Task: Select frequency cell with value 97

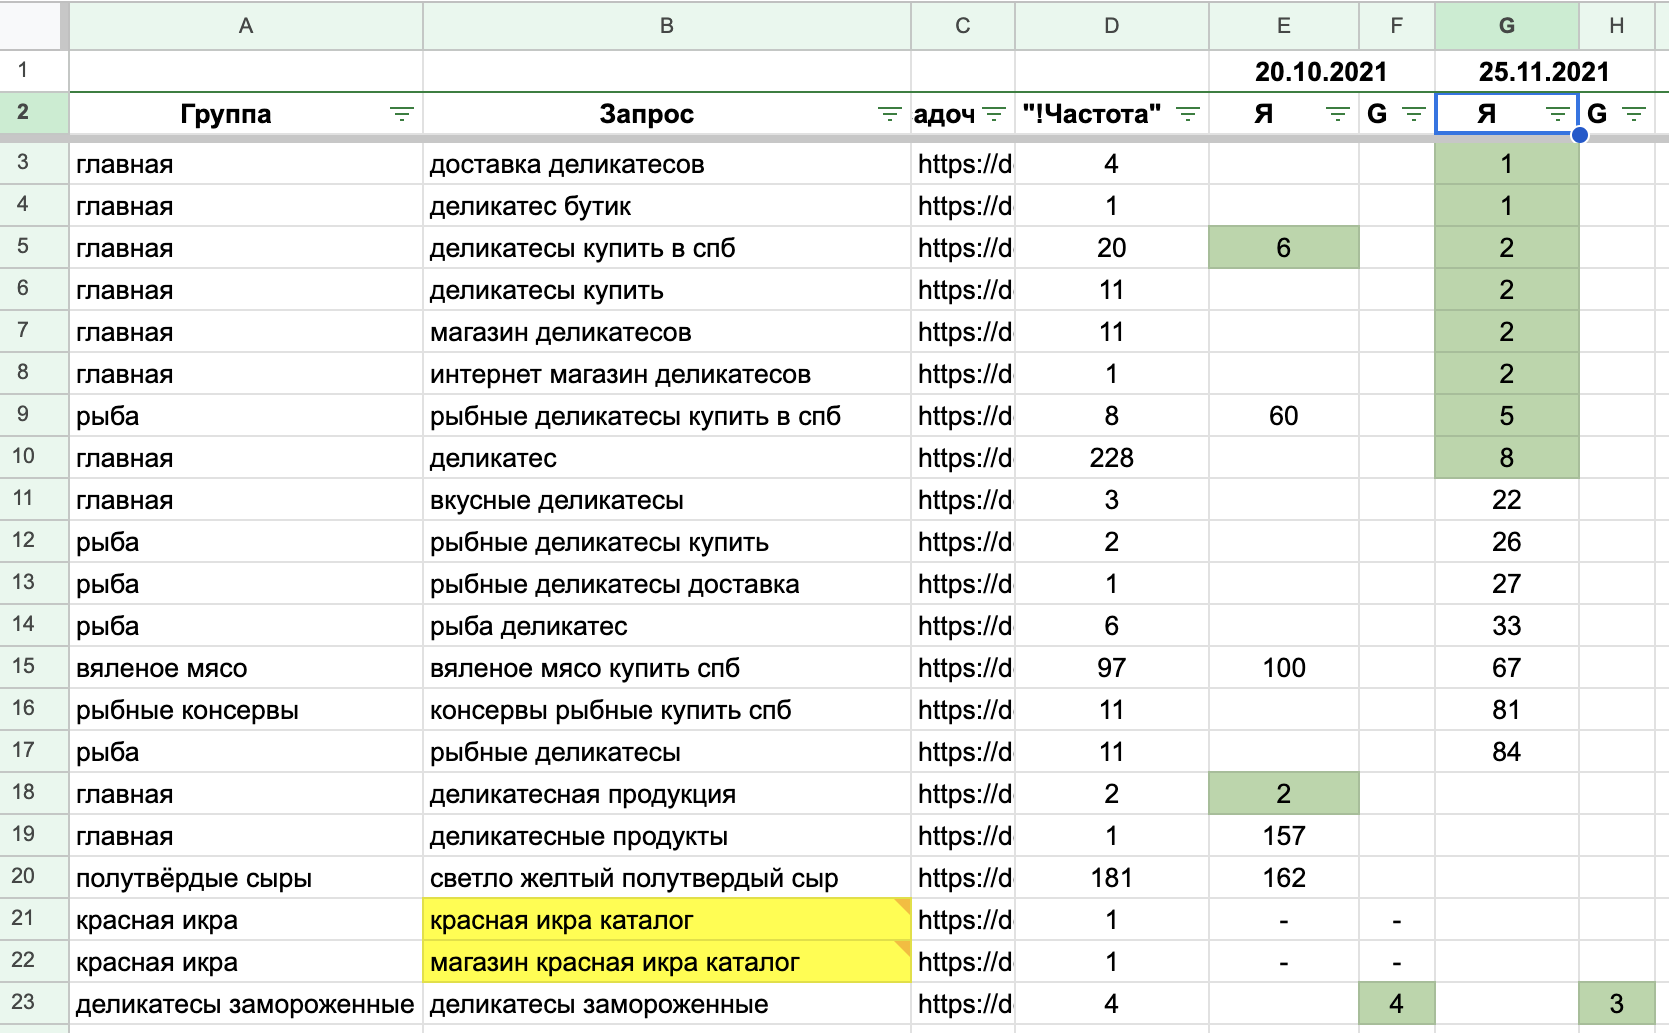Action: 1112,668
